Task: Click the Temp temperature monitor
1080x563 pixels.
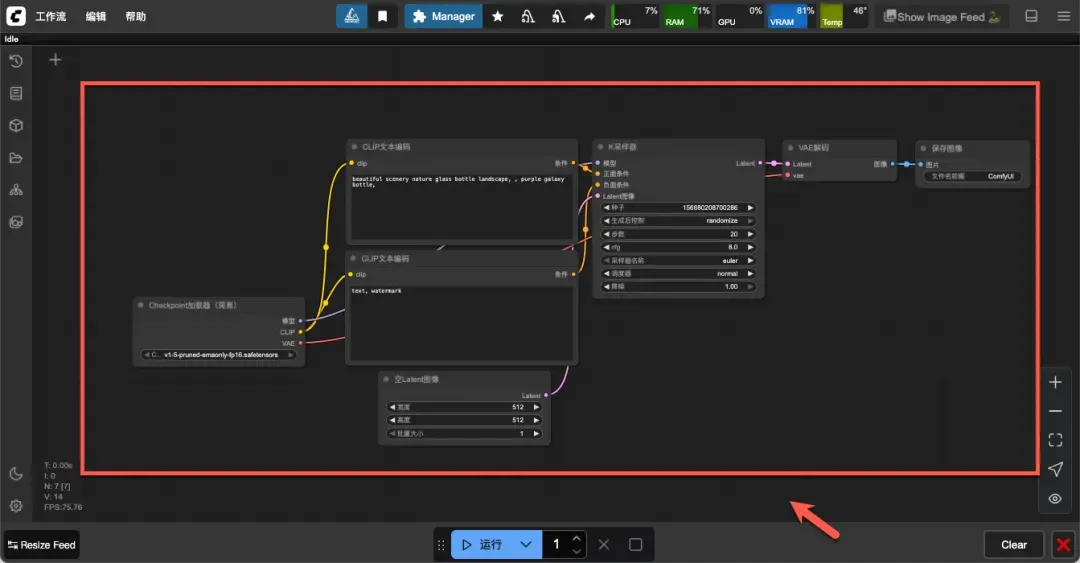Action: (844, 16)
